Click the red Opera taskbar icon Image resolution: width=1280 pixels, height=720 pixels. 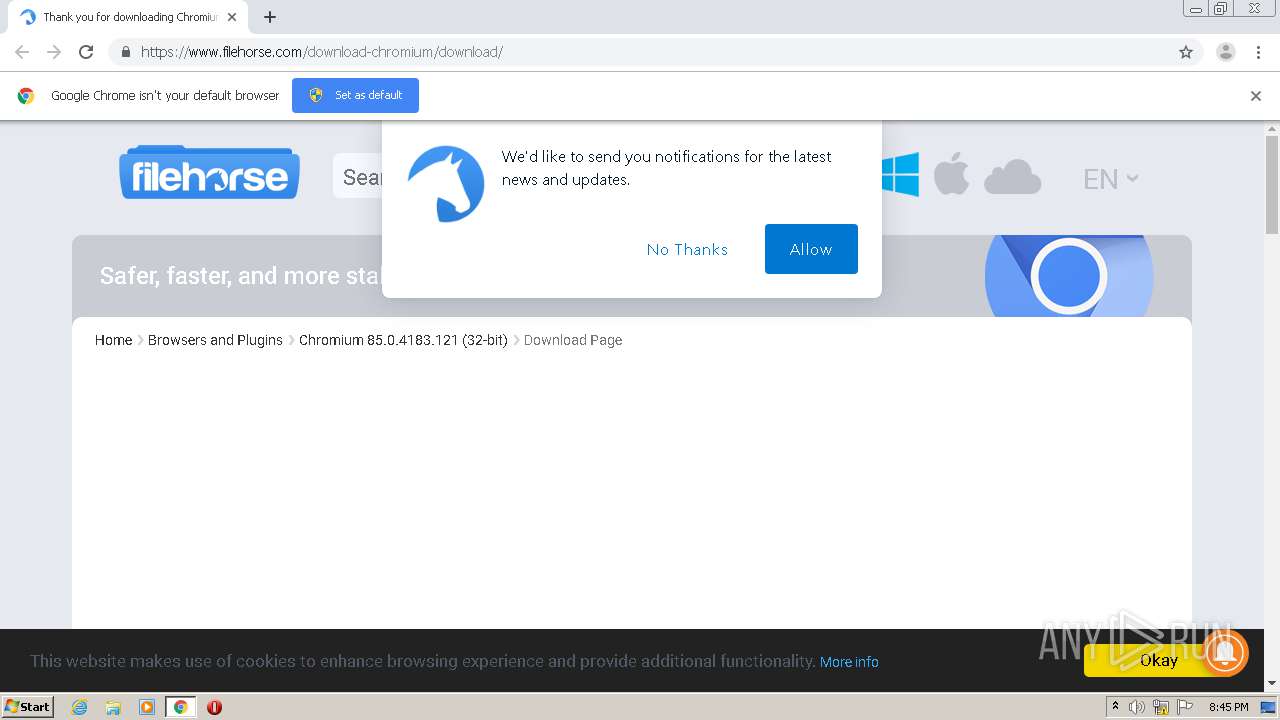[214, 707]
